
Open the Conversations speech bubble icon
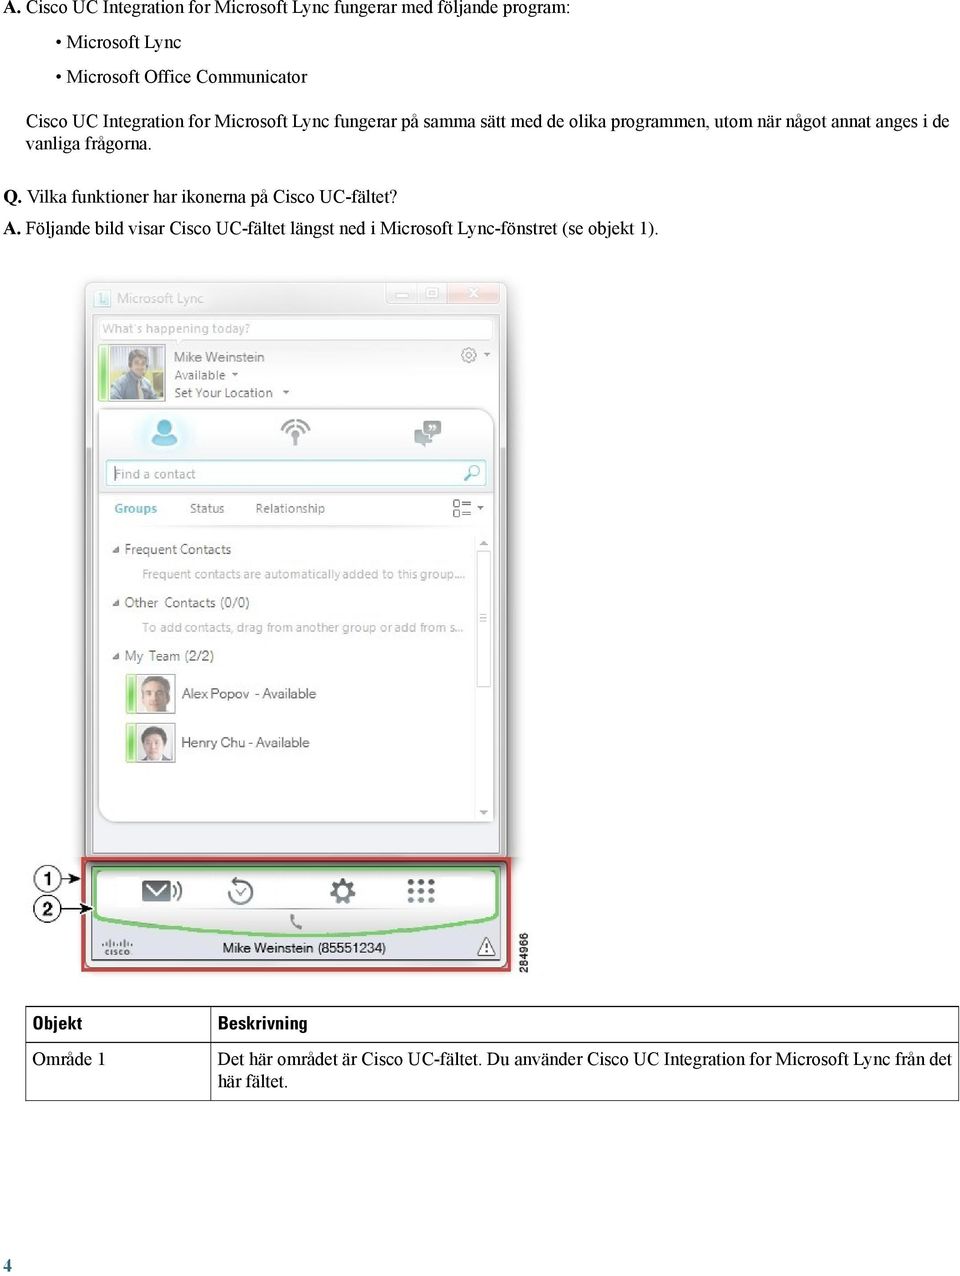(x=427, y=433)
